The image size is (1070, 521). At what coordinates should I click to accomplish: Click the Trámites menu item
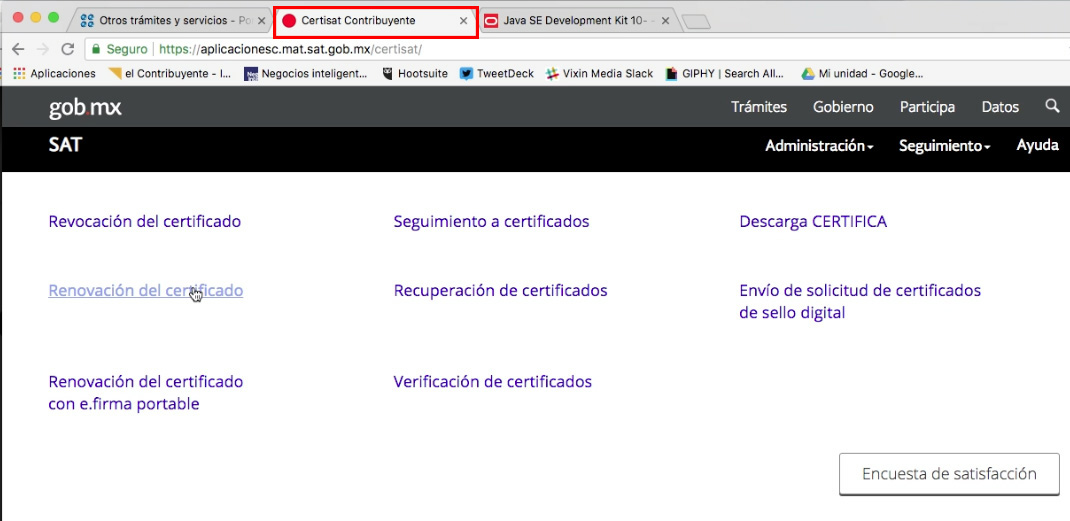[x=759, y=107]
